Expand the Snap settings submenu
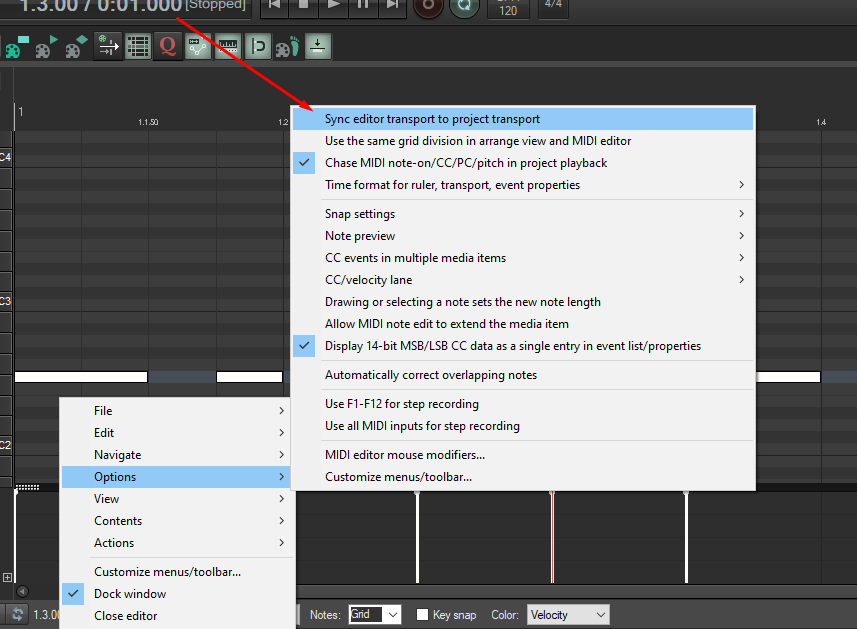The width and height of the screenshot is (857, 629). (523, 214)
